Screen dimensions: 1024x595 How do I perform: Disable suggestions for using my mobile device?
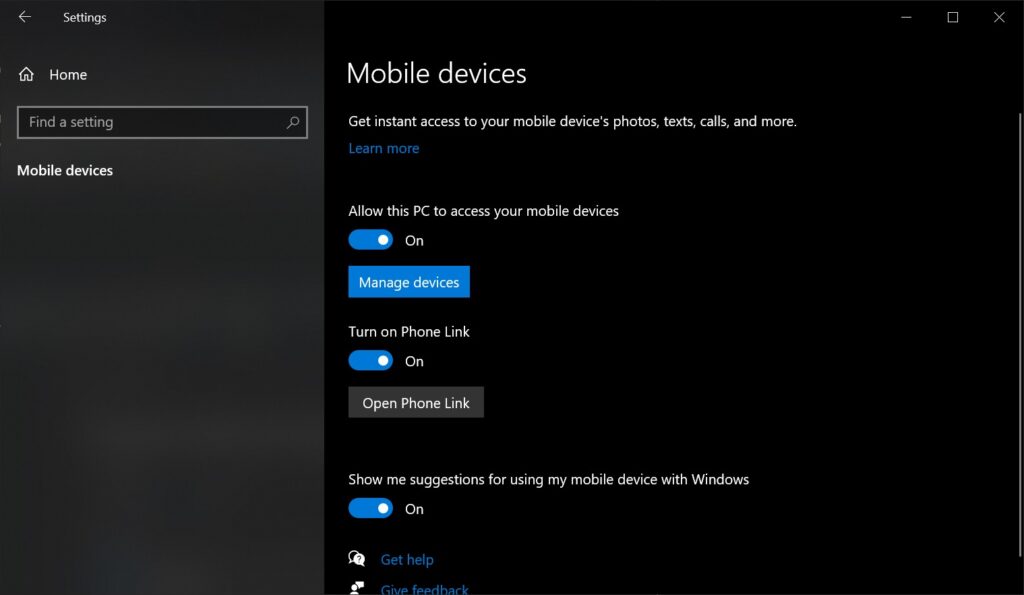[371, 508]
